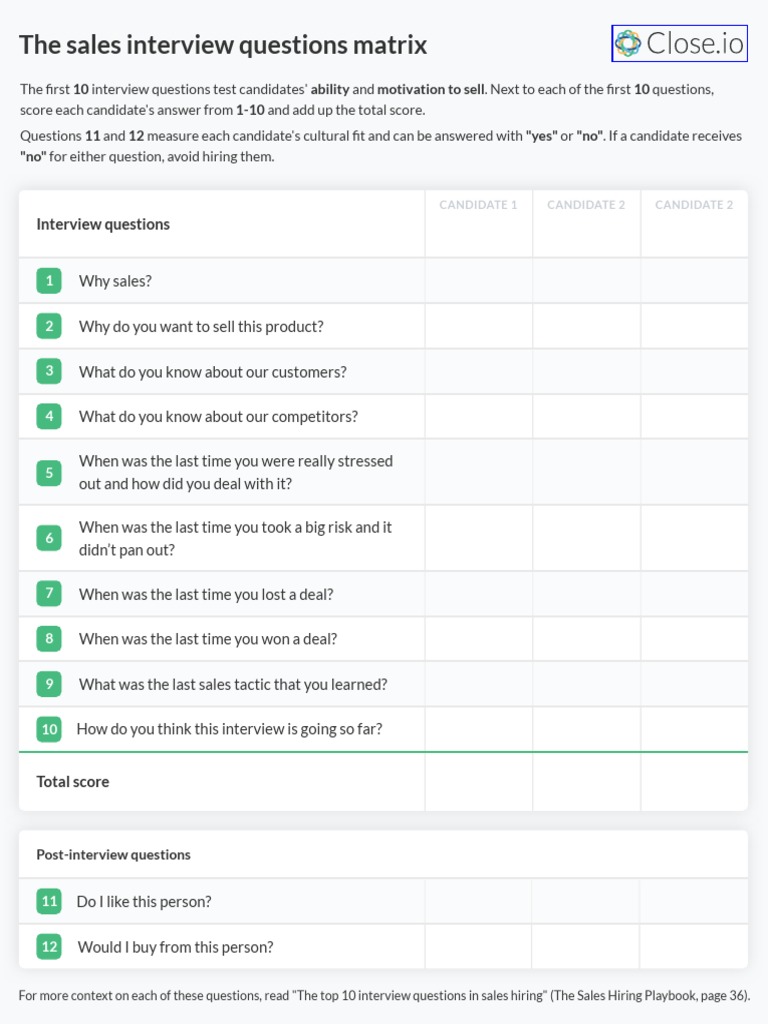
Task: Click the 'Would I buy from this person?' question
Action: [x=175, y=947]
